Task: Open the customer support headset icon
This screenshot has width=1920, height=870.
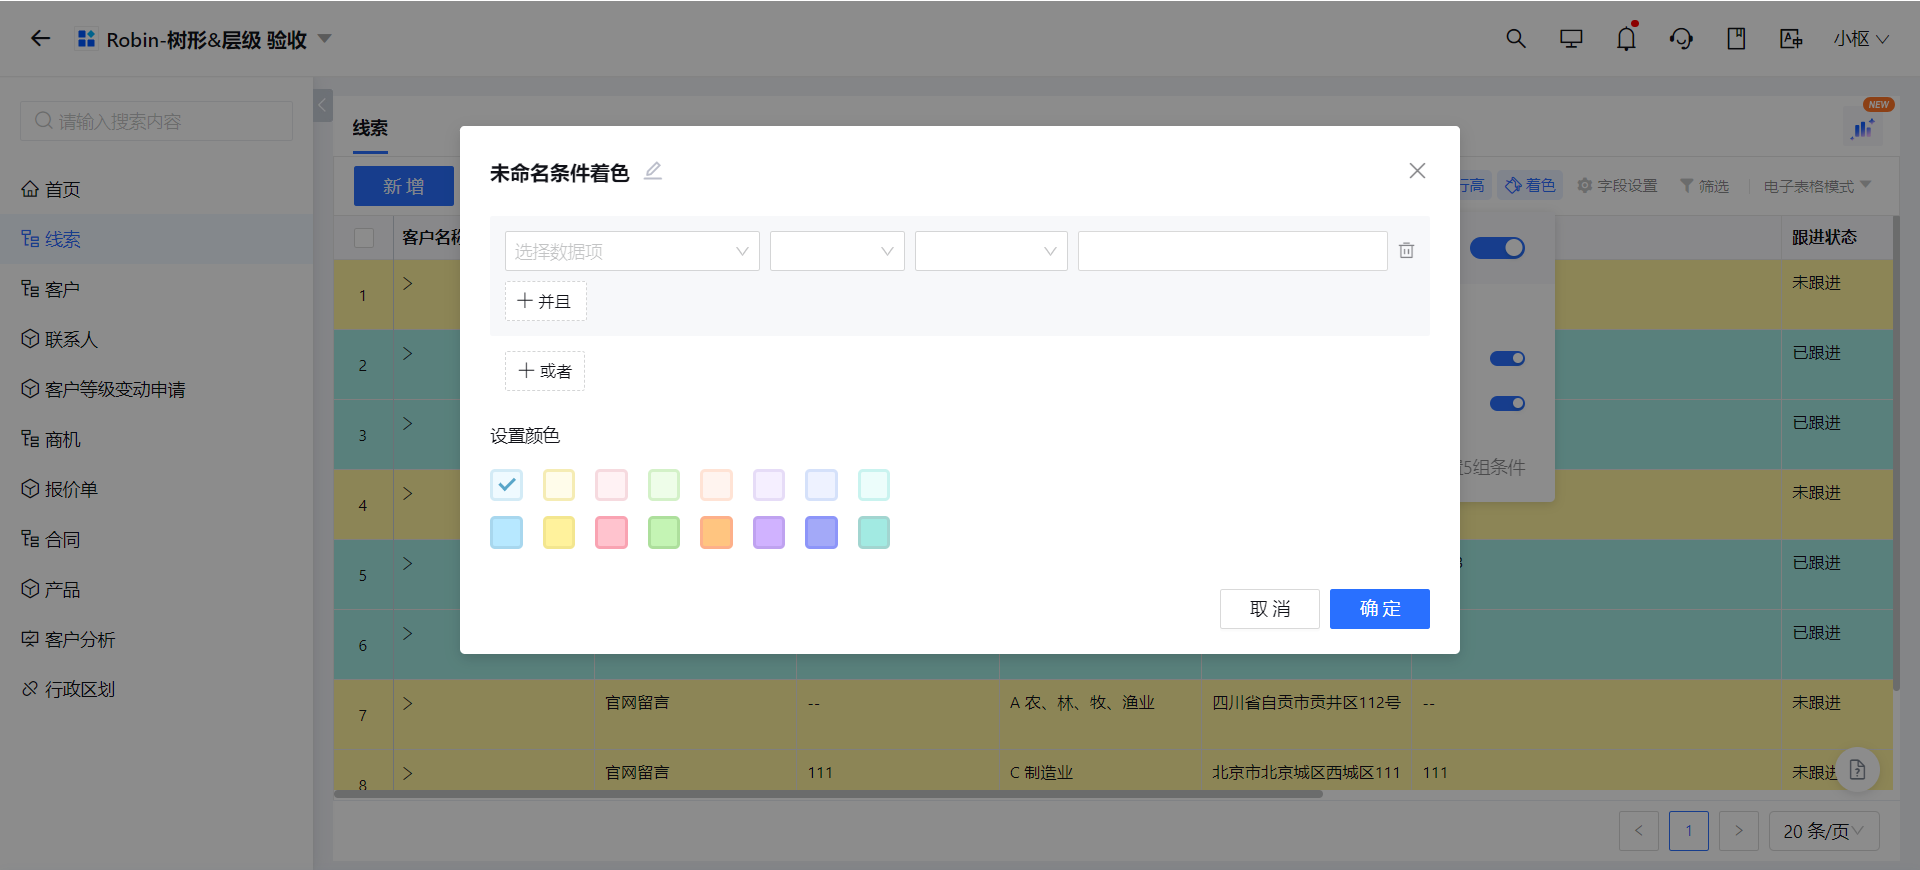Action: point(1681,39)
